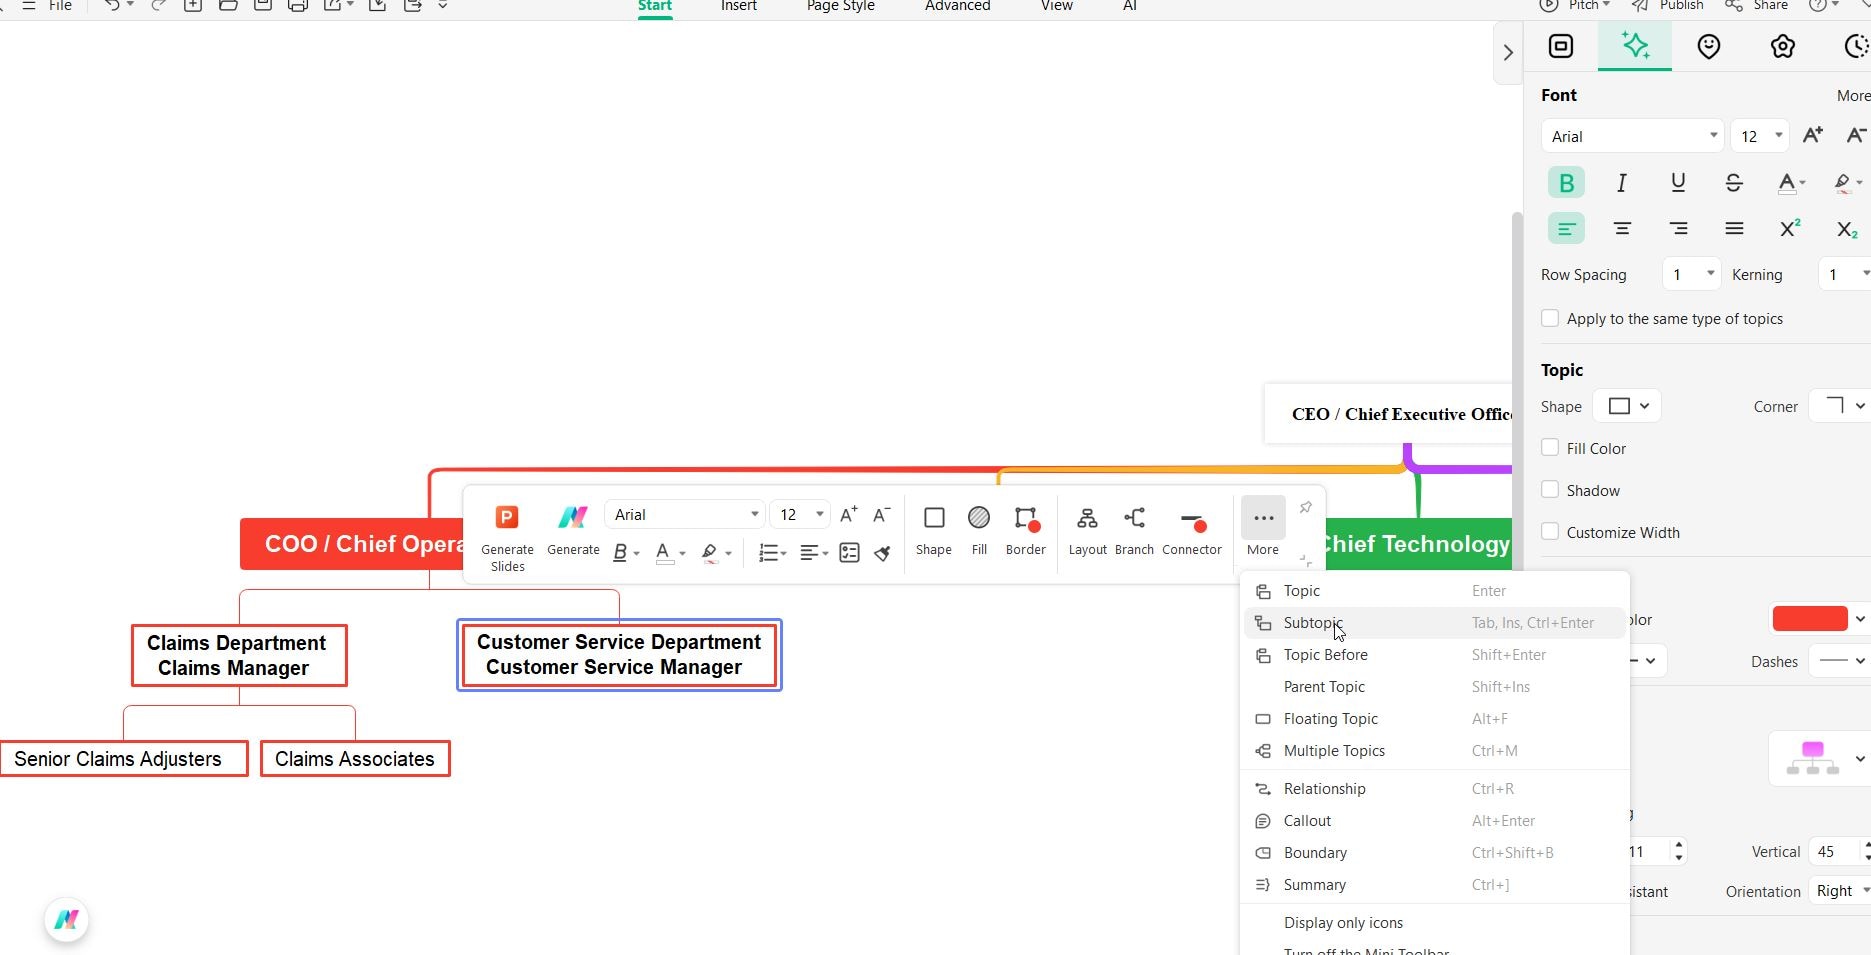Click the red border color swatch
Viewport: 1871px width, 955px height.
(x=1809, y=619)
